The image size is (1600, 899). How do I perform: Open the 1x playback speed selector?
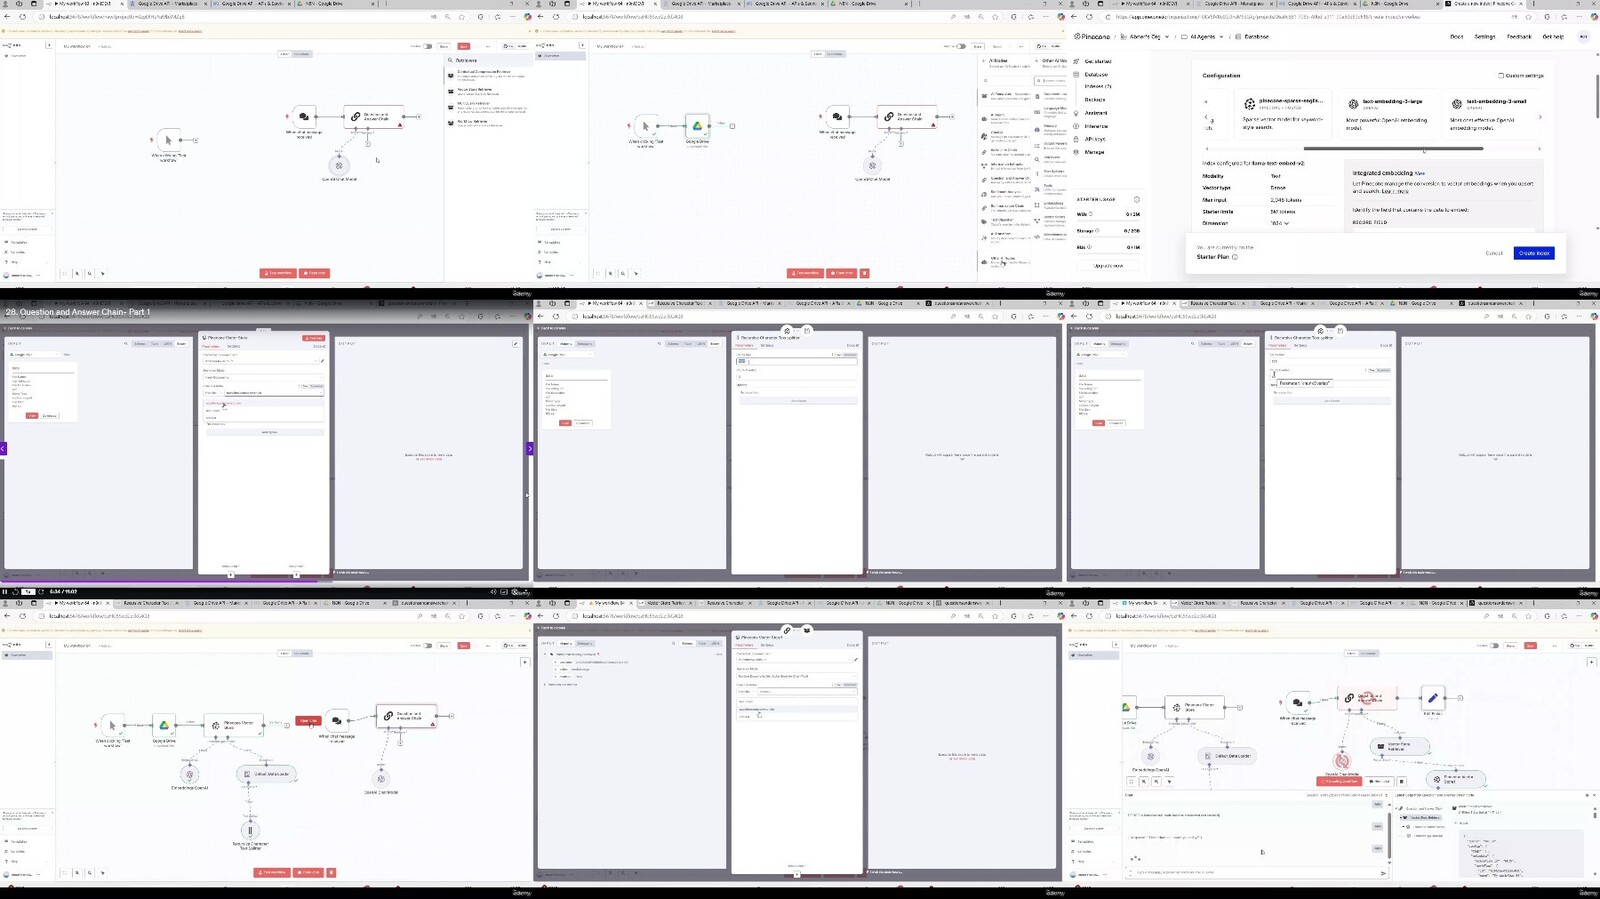(x=28, y=592)
